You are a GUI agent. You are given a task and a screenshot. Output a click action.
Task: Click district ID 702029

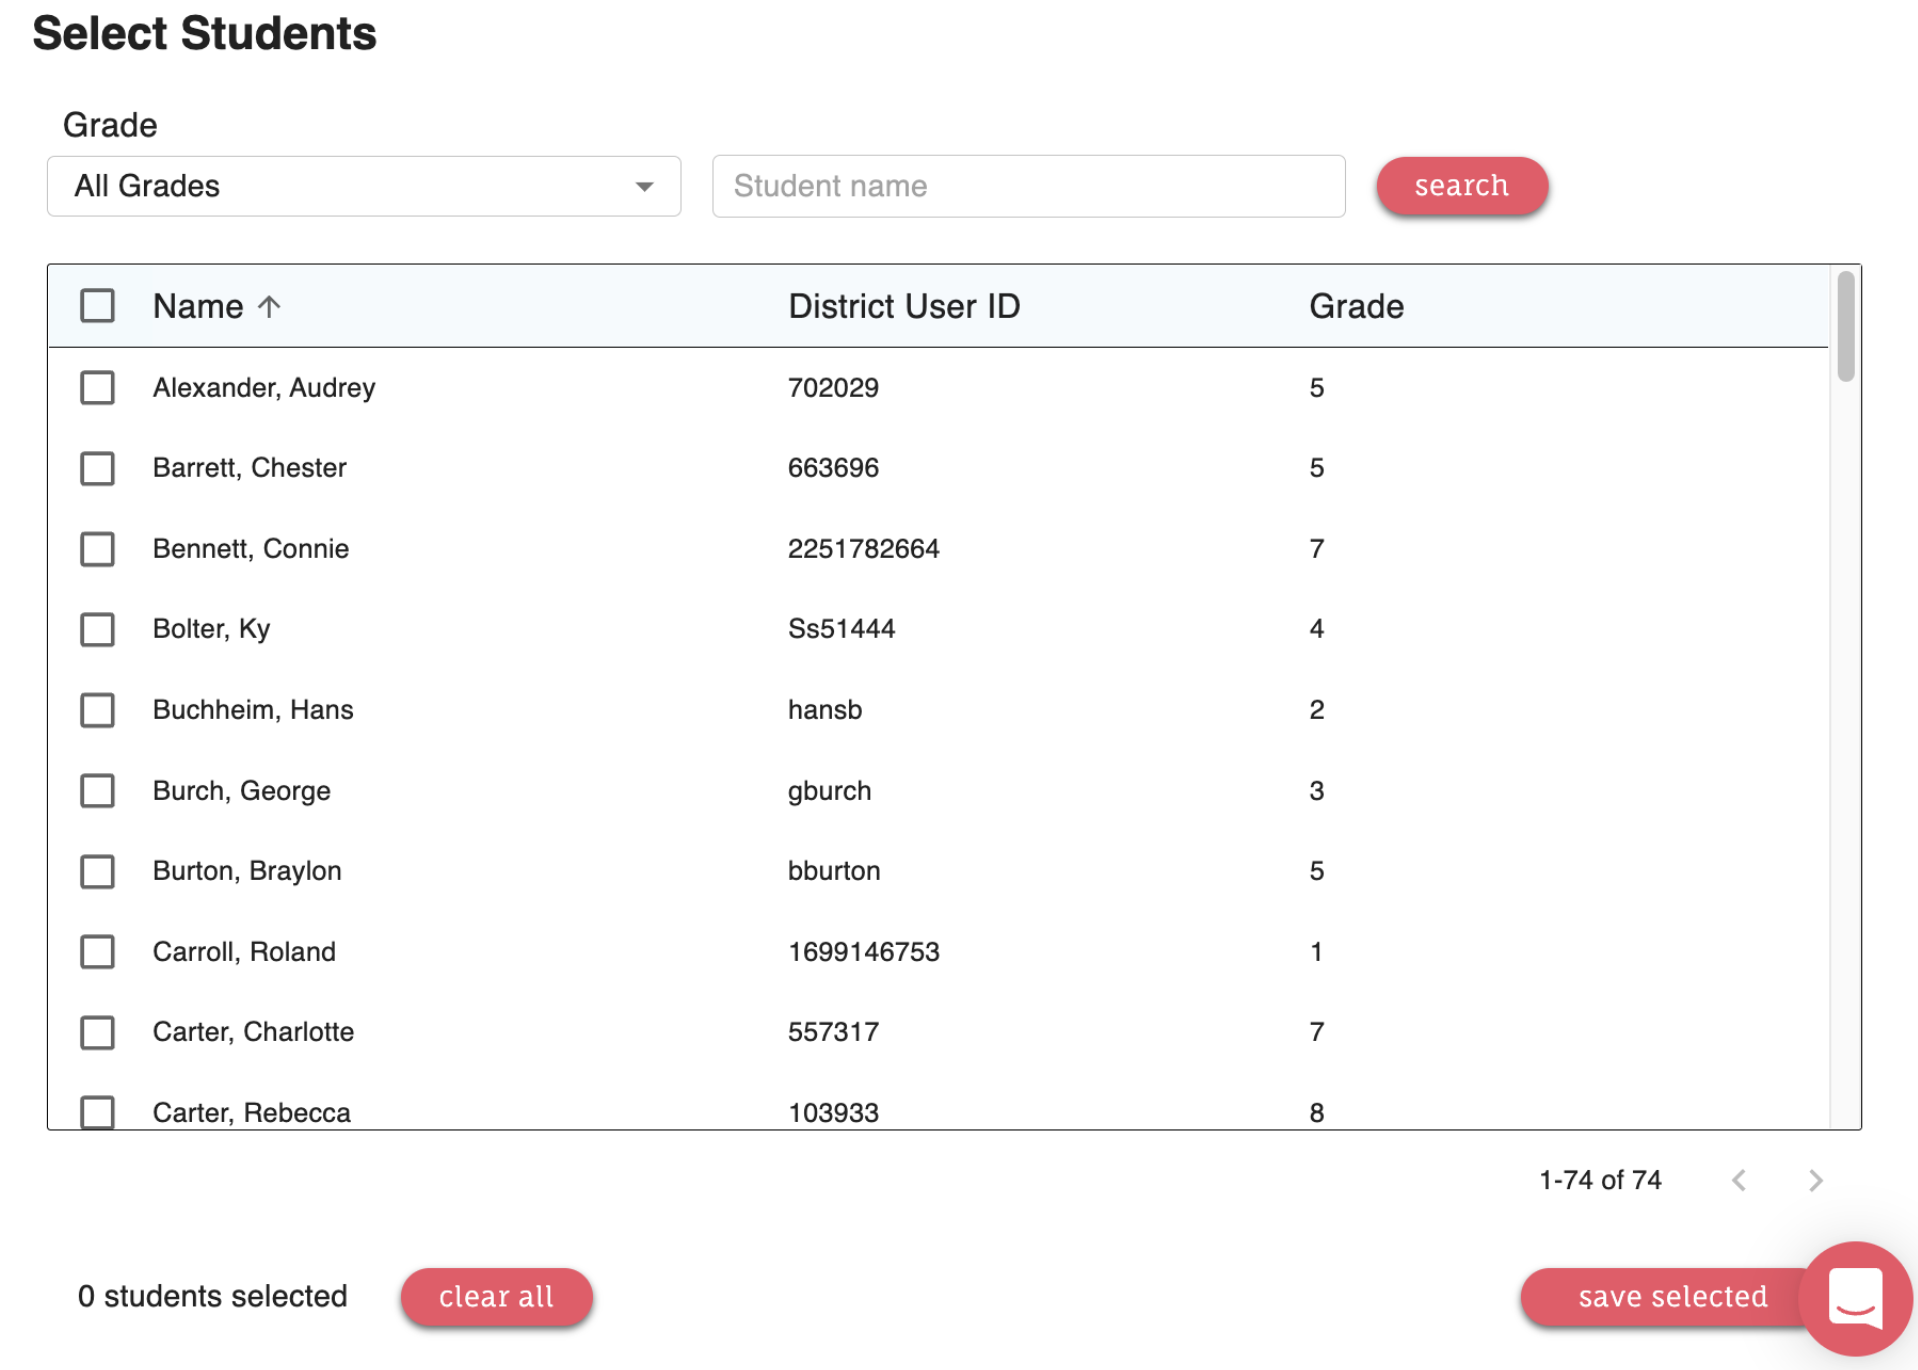tap(833, 388)
